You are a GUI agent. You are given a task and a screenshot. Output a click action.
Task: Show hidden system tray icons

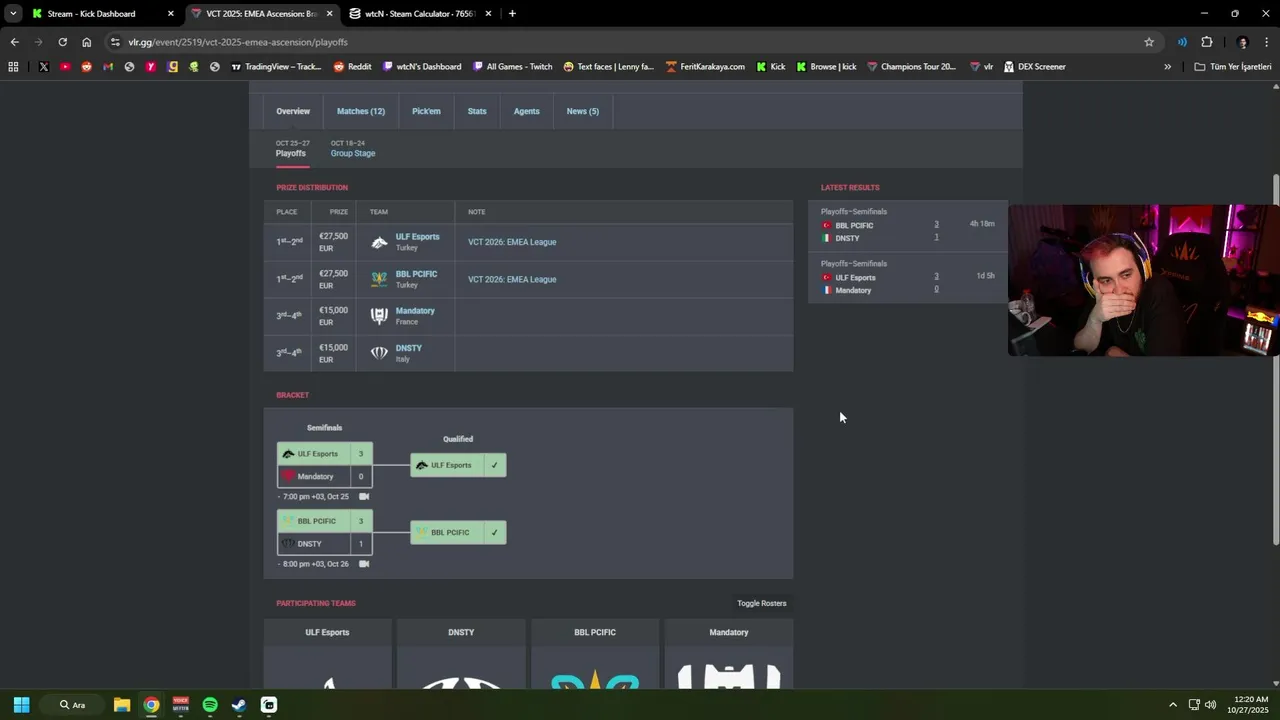1172,705
